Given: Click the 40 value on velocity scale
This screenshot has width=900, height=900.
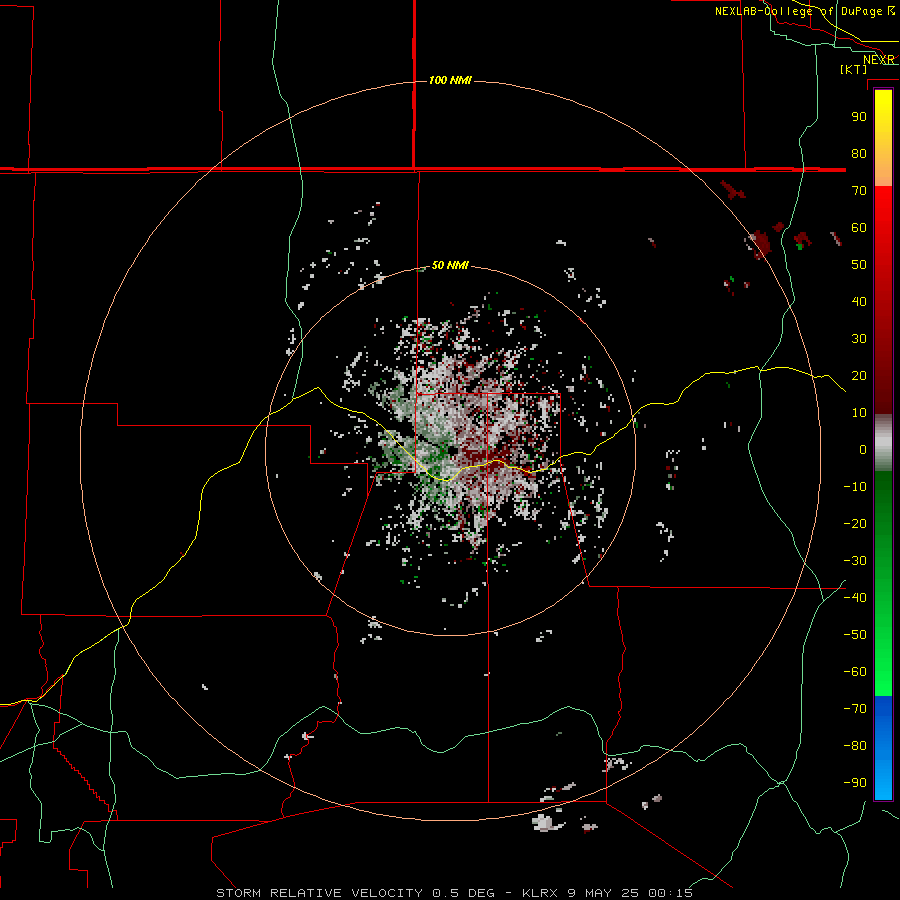Looking at the screenshot, I should pos(859,301).
